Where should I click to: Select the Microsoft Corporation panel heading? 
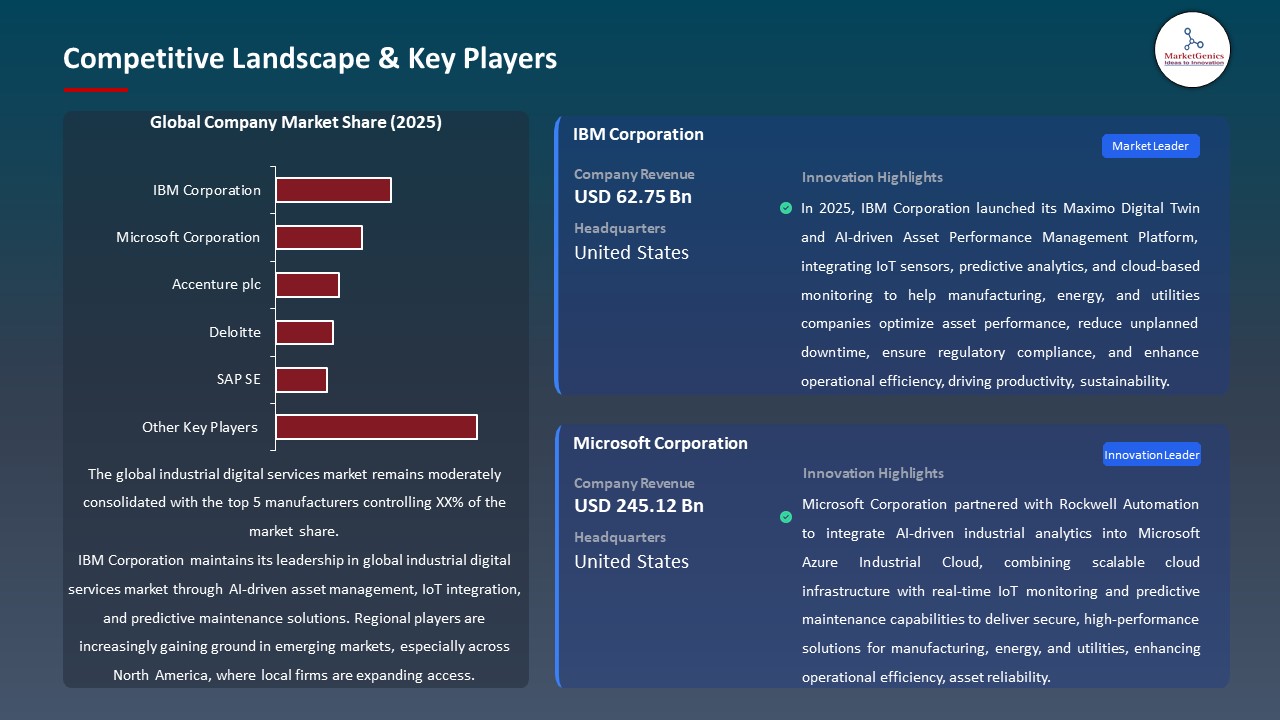coord(660,443)
